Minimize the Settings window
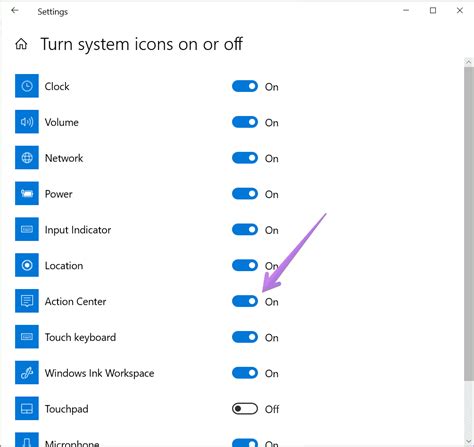This screenshot has height=447, width=474. point(406,10)
